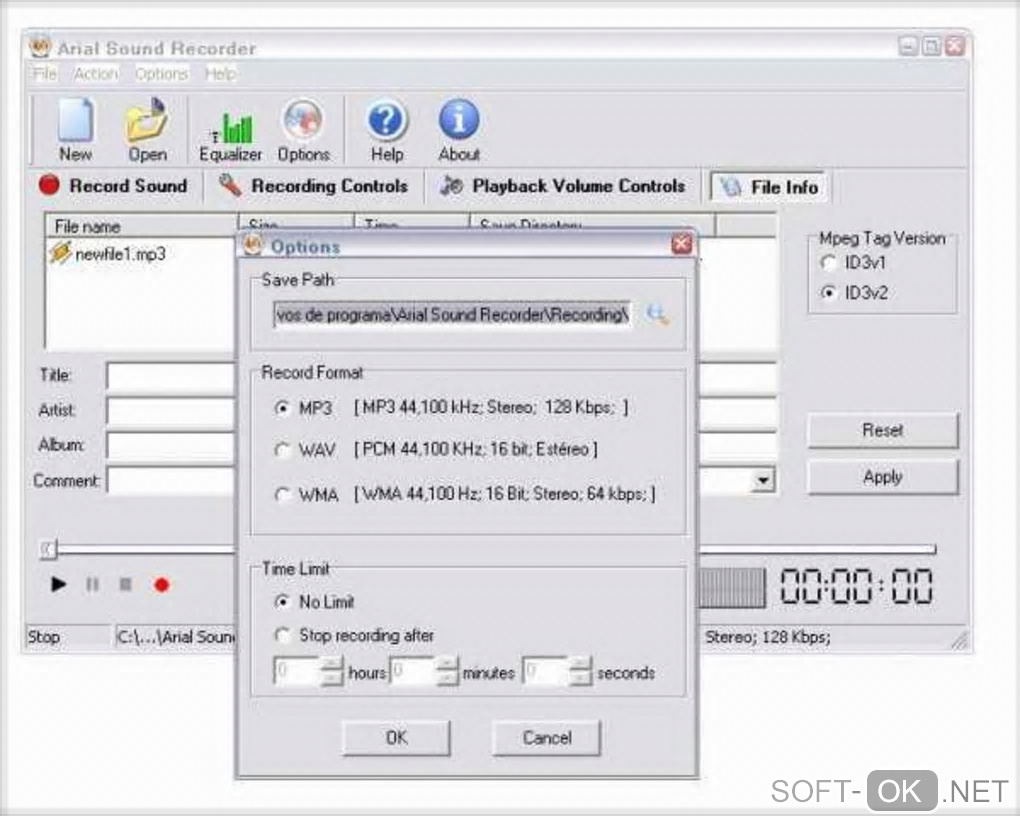Click the Album input field
This screenshot has height=816, width=1020.
(x=171, y=446)
